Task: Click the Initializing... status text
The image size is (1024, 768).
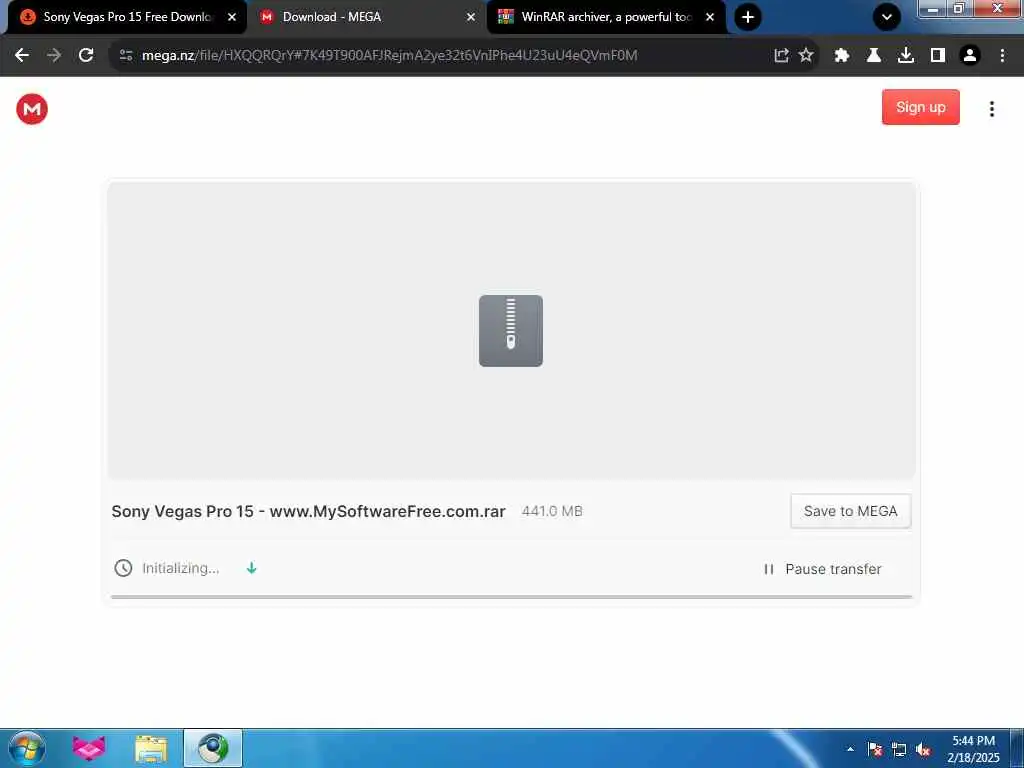Action: (x=181, y=568)
